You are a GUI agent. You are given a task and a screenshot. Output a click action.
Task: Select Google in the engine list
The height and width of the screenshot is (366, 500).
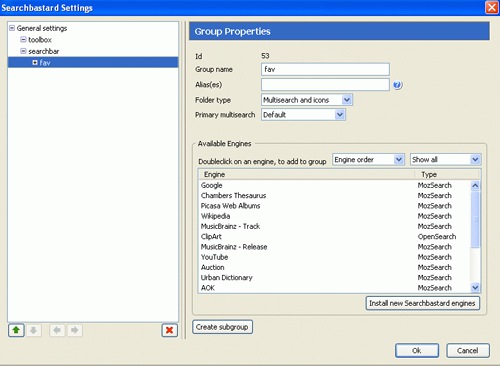(334, 185)
